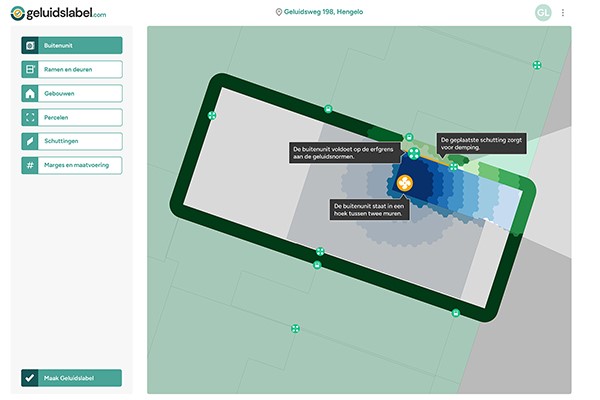
Task: Select the move marker at bottom-left of map
Action: click(x=295, y=328)
